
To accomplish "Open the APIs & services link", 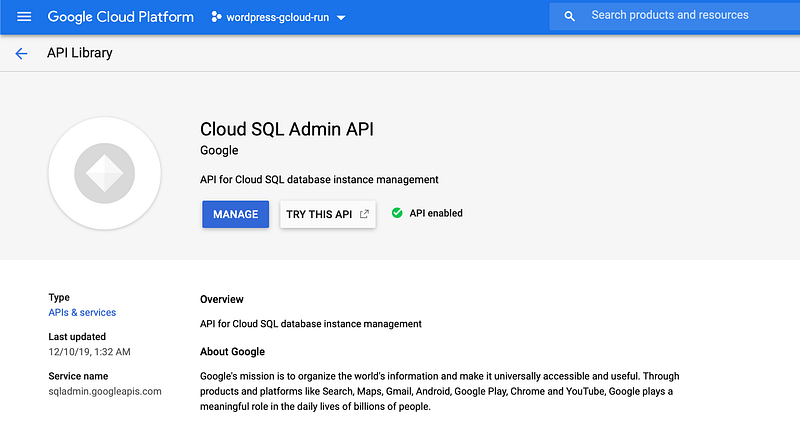I will (82, 313).
